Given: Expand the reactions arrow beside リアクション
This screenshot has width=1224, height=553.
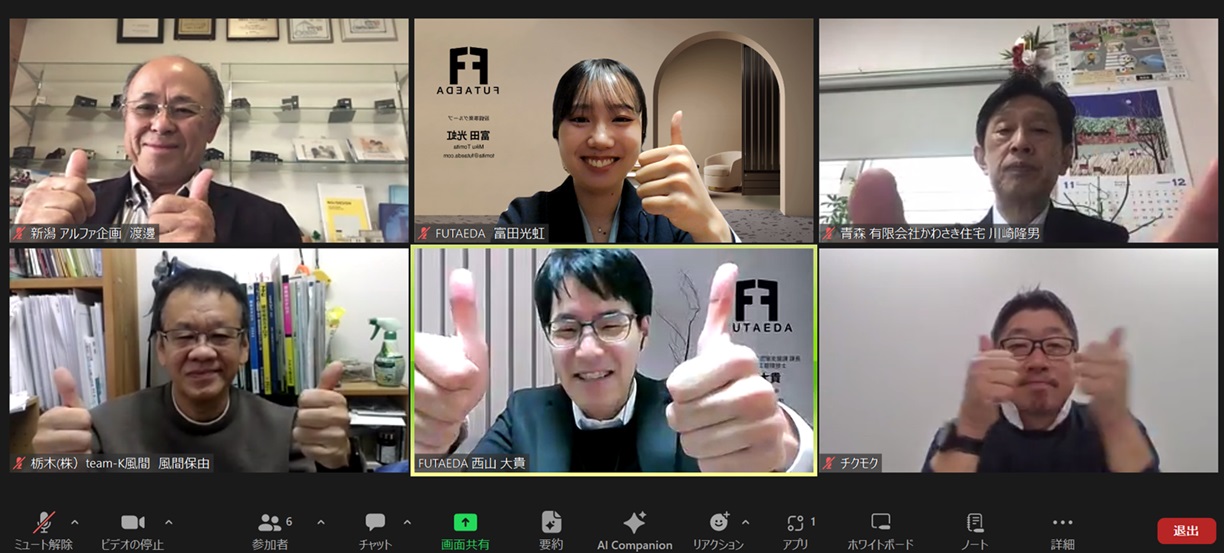Looking at the screenshot, I should coord(745,521).
